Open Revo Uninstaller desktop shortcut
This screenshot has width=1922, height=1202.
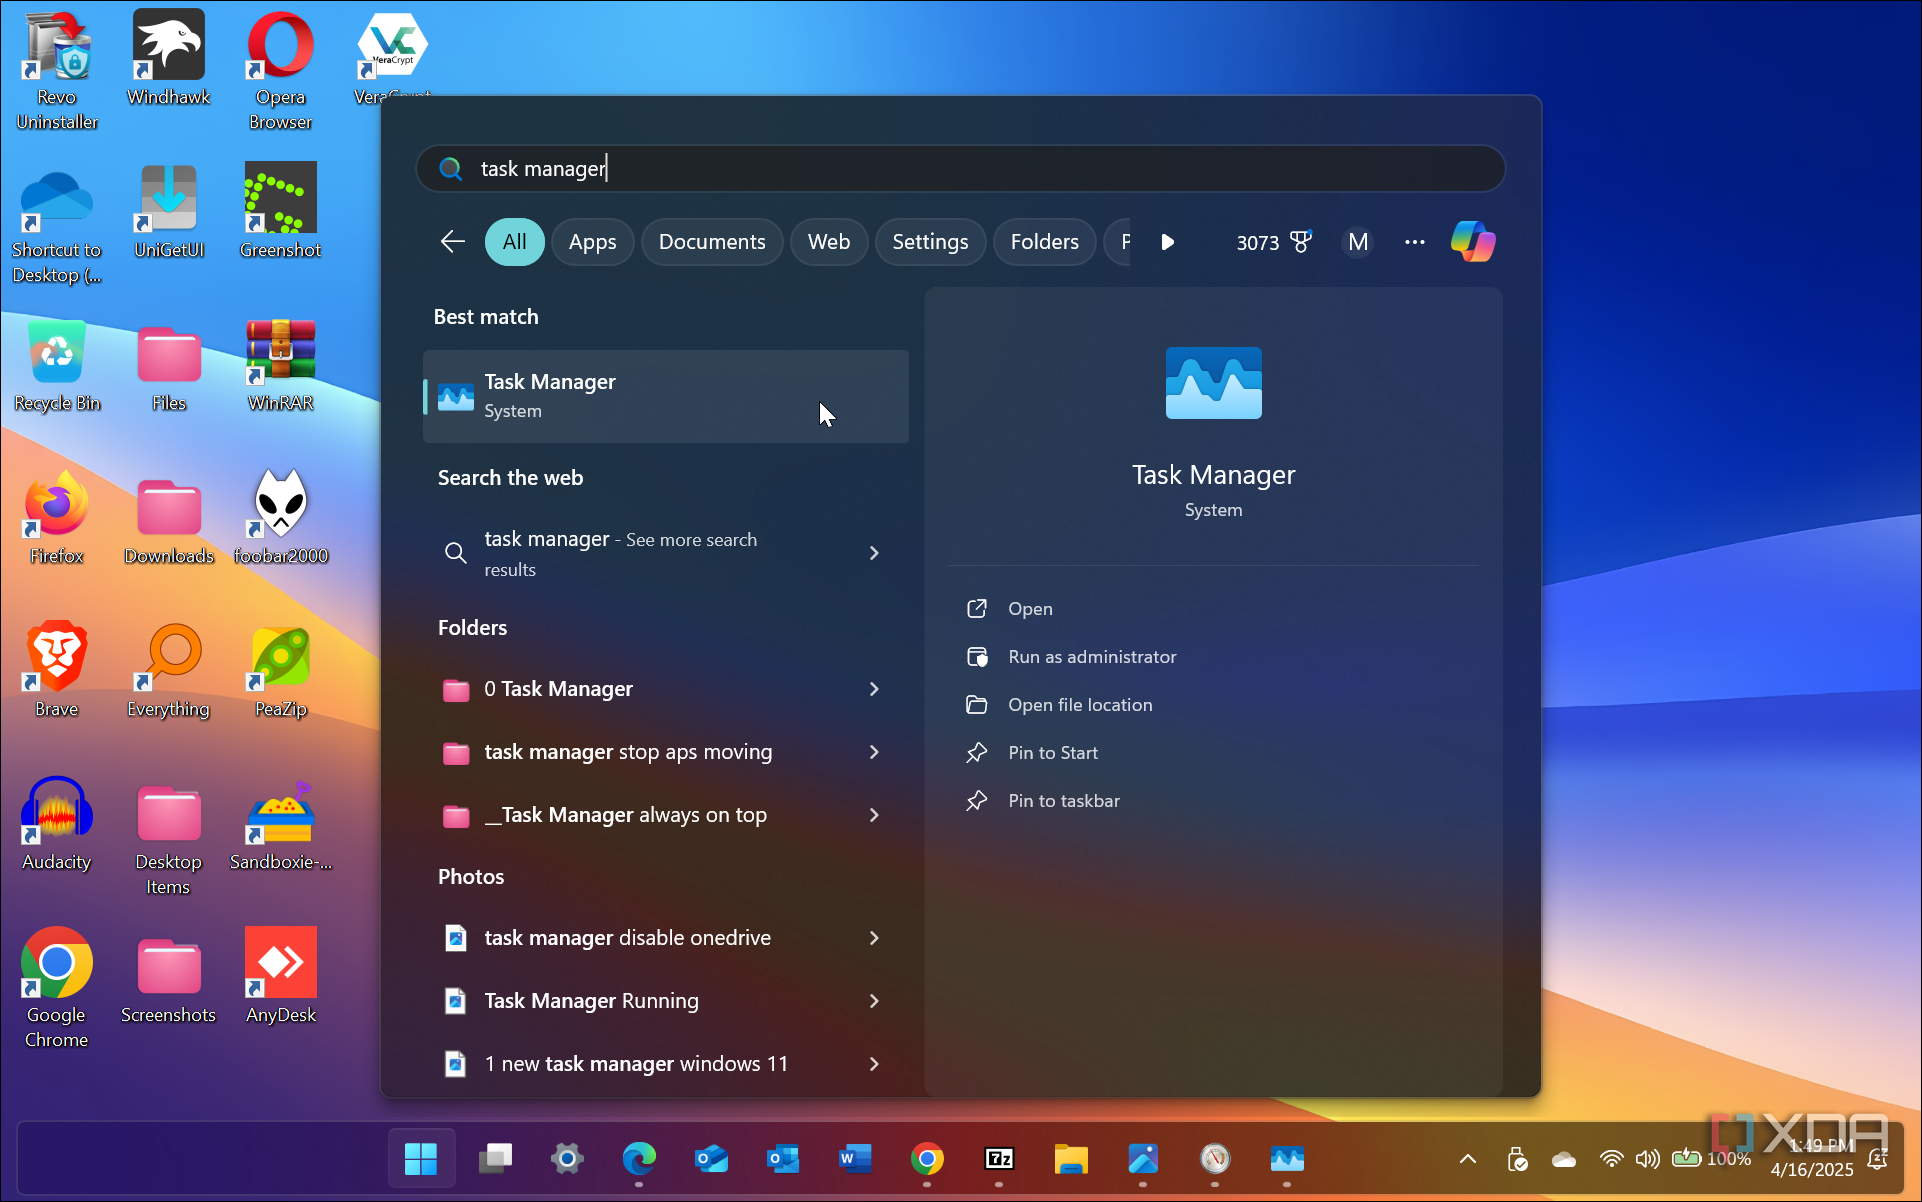57,70
